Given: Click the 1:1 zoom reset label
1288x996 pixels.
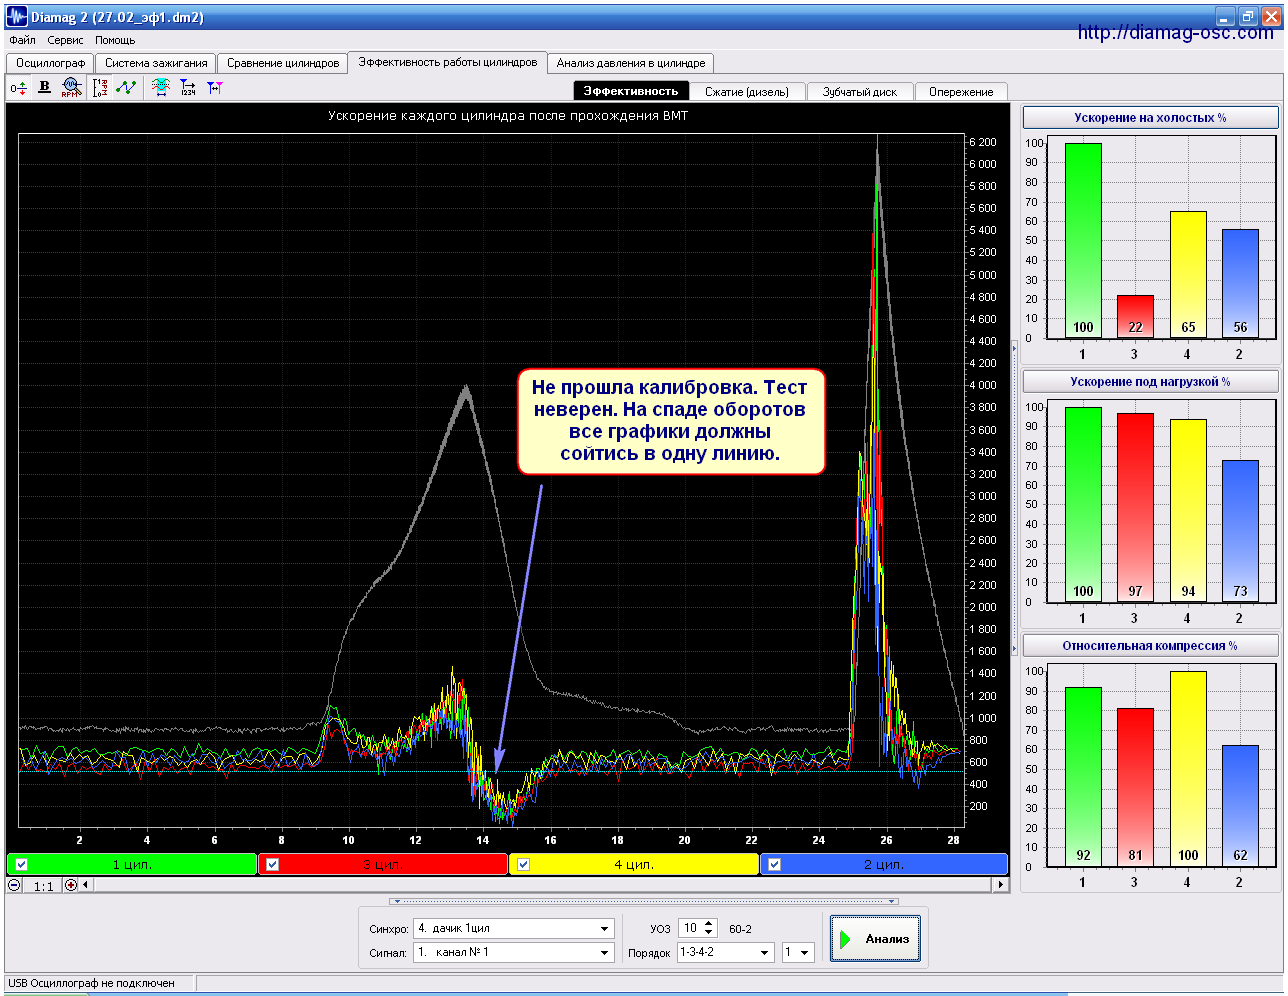Looking at the screenshot, I should (x=43, y=886).
